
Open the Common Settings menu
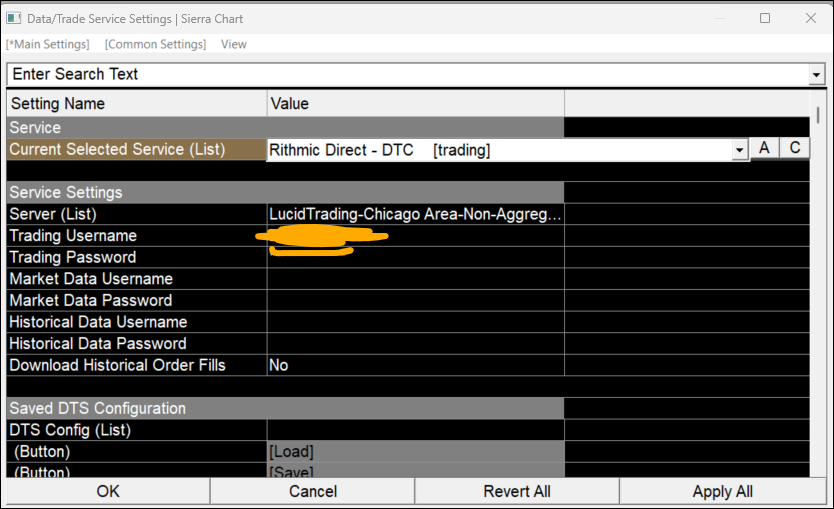pyautogui.click(x=155, y=44)
